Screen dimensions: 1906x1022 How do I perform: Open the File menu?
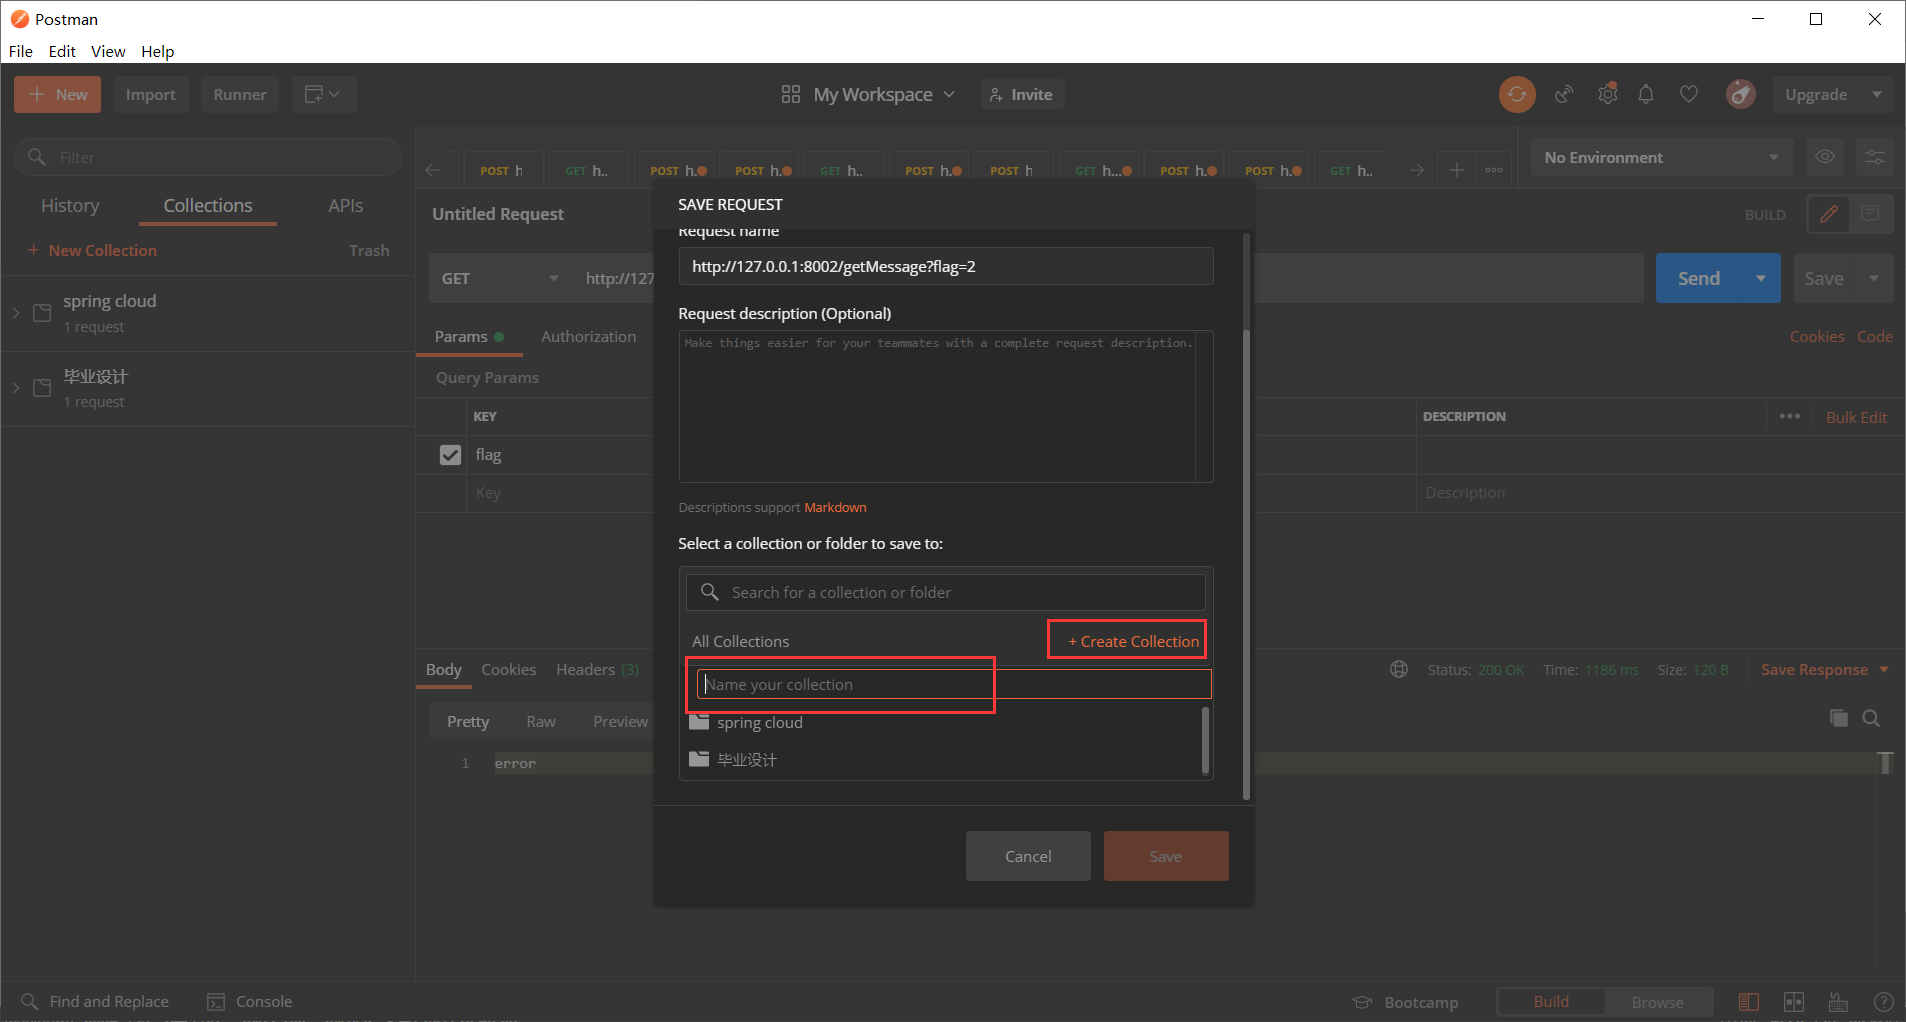(x=21, y=51)
